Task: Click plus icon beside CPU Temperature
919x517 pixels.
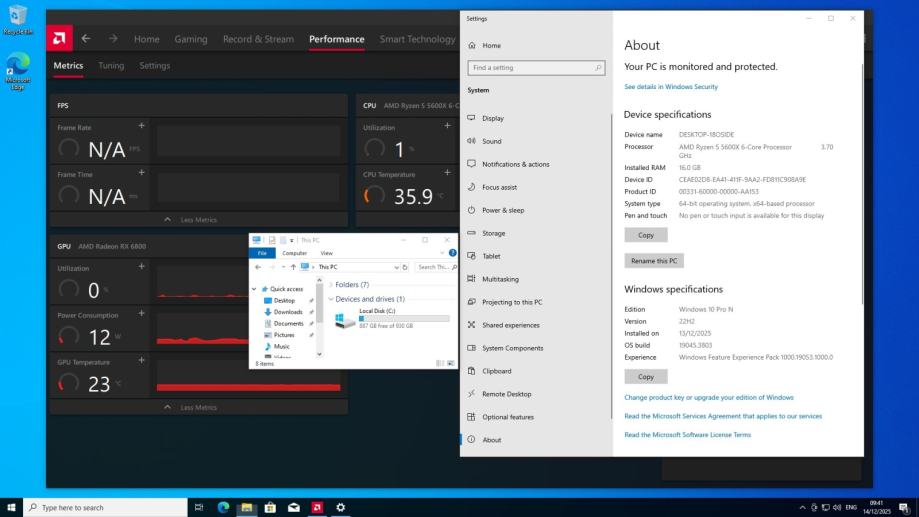Action: tap(447, 173)
